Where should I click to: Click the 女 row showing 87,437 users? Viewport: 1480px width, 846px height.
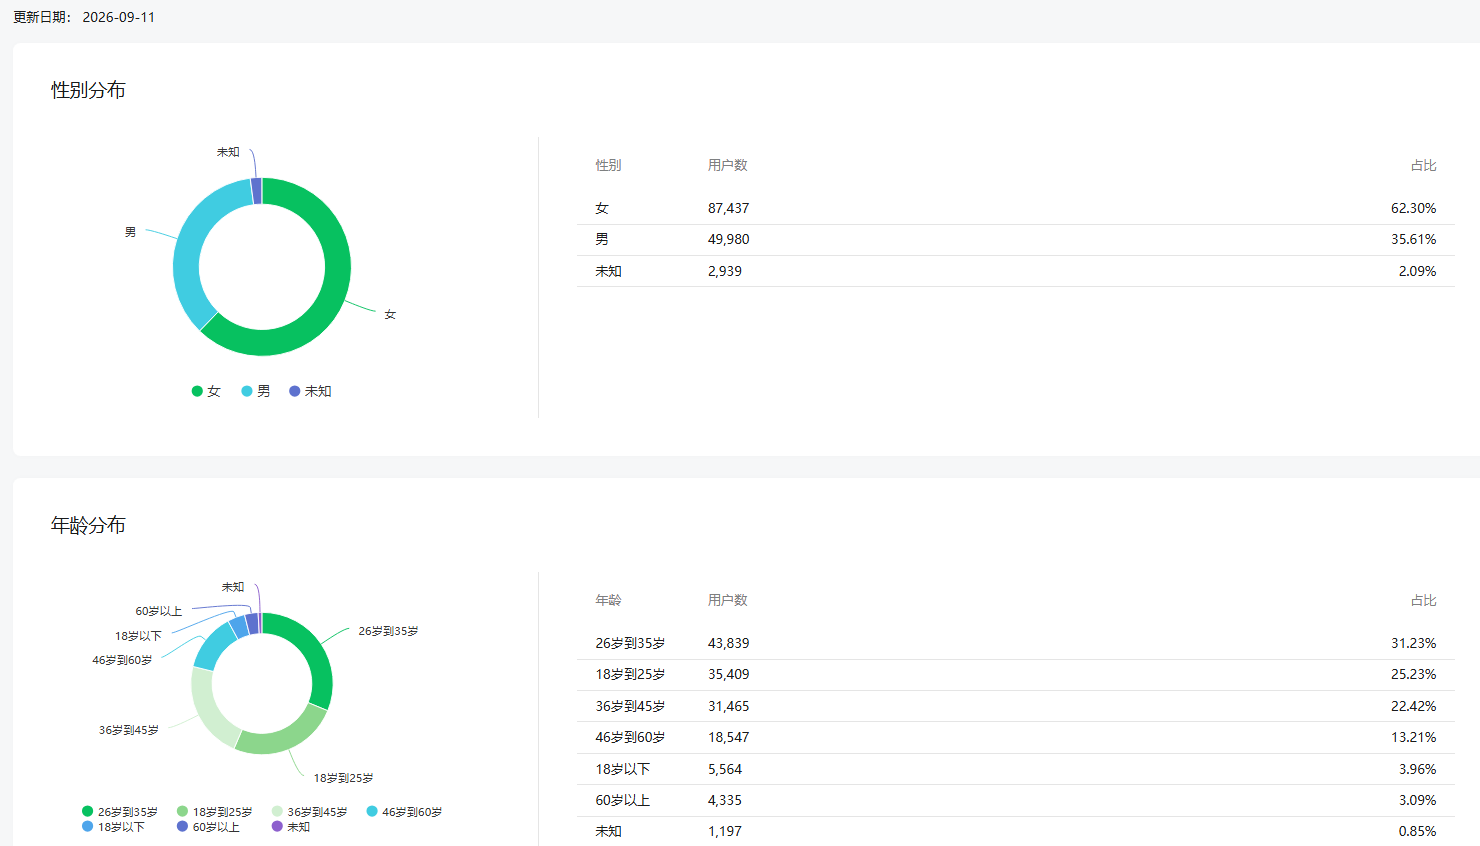(x=1016, y=208)
